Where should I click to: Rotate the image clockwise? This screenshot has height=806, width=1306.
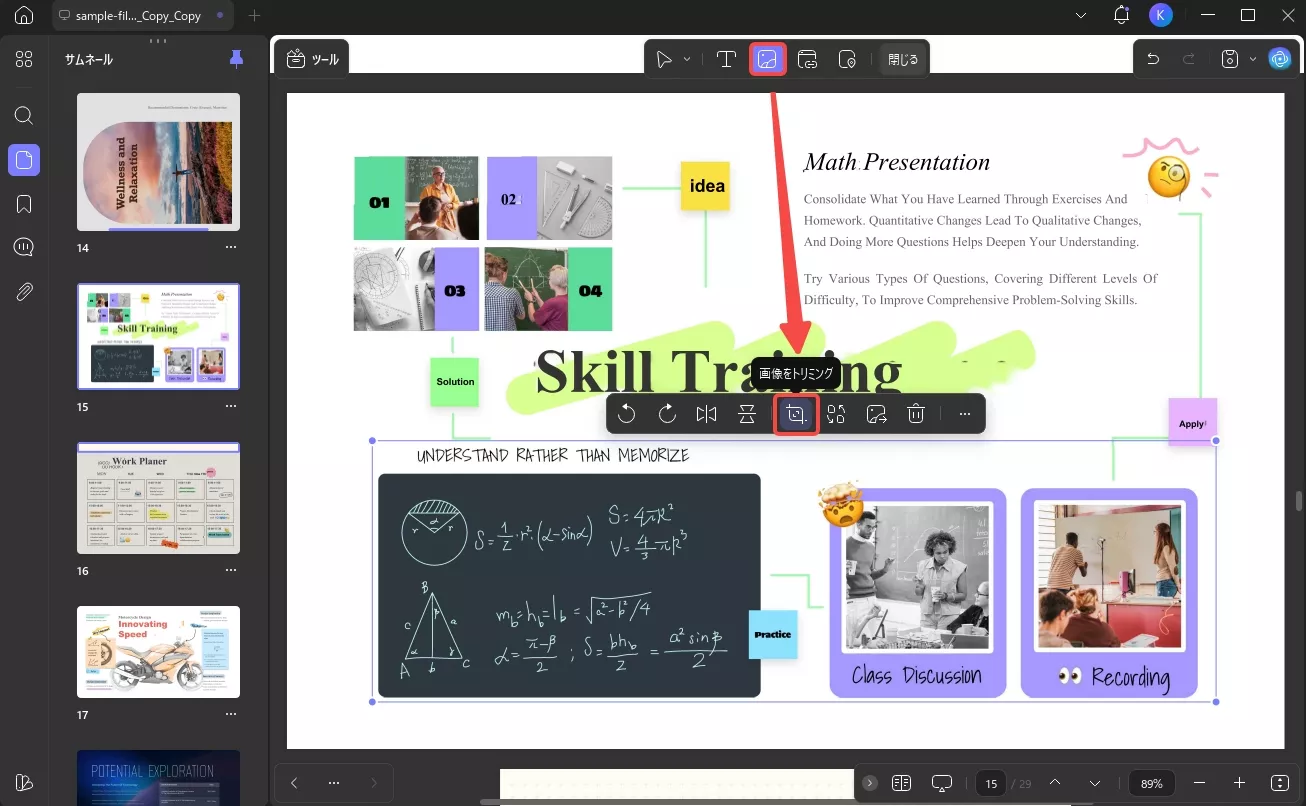point(667,414)
